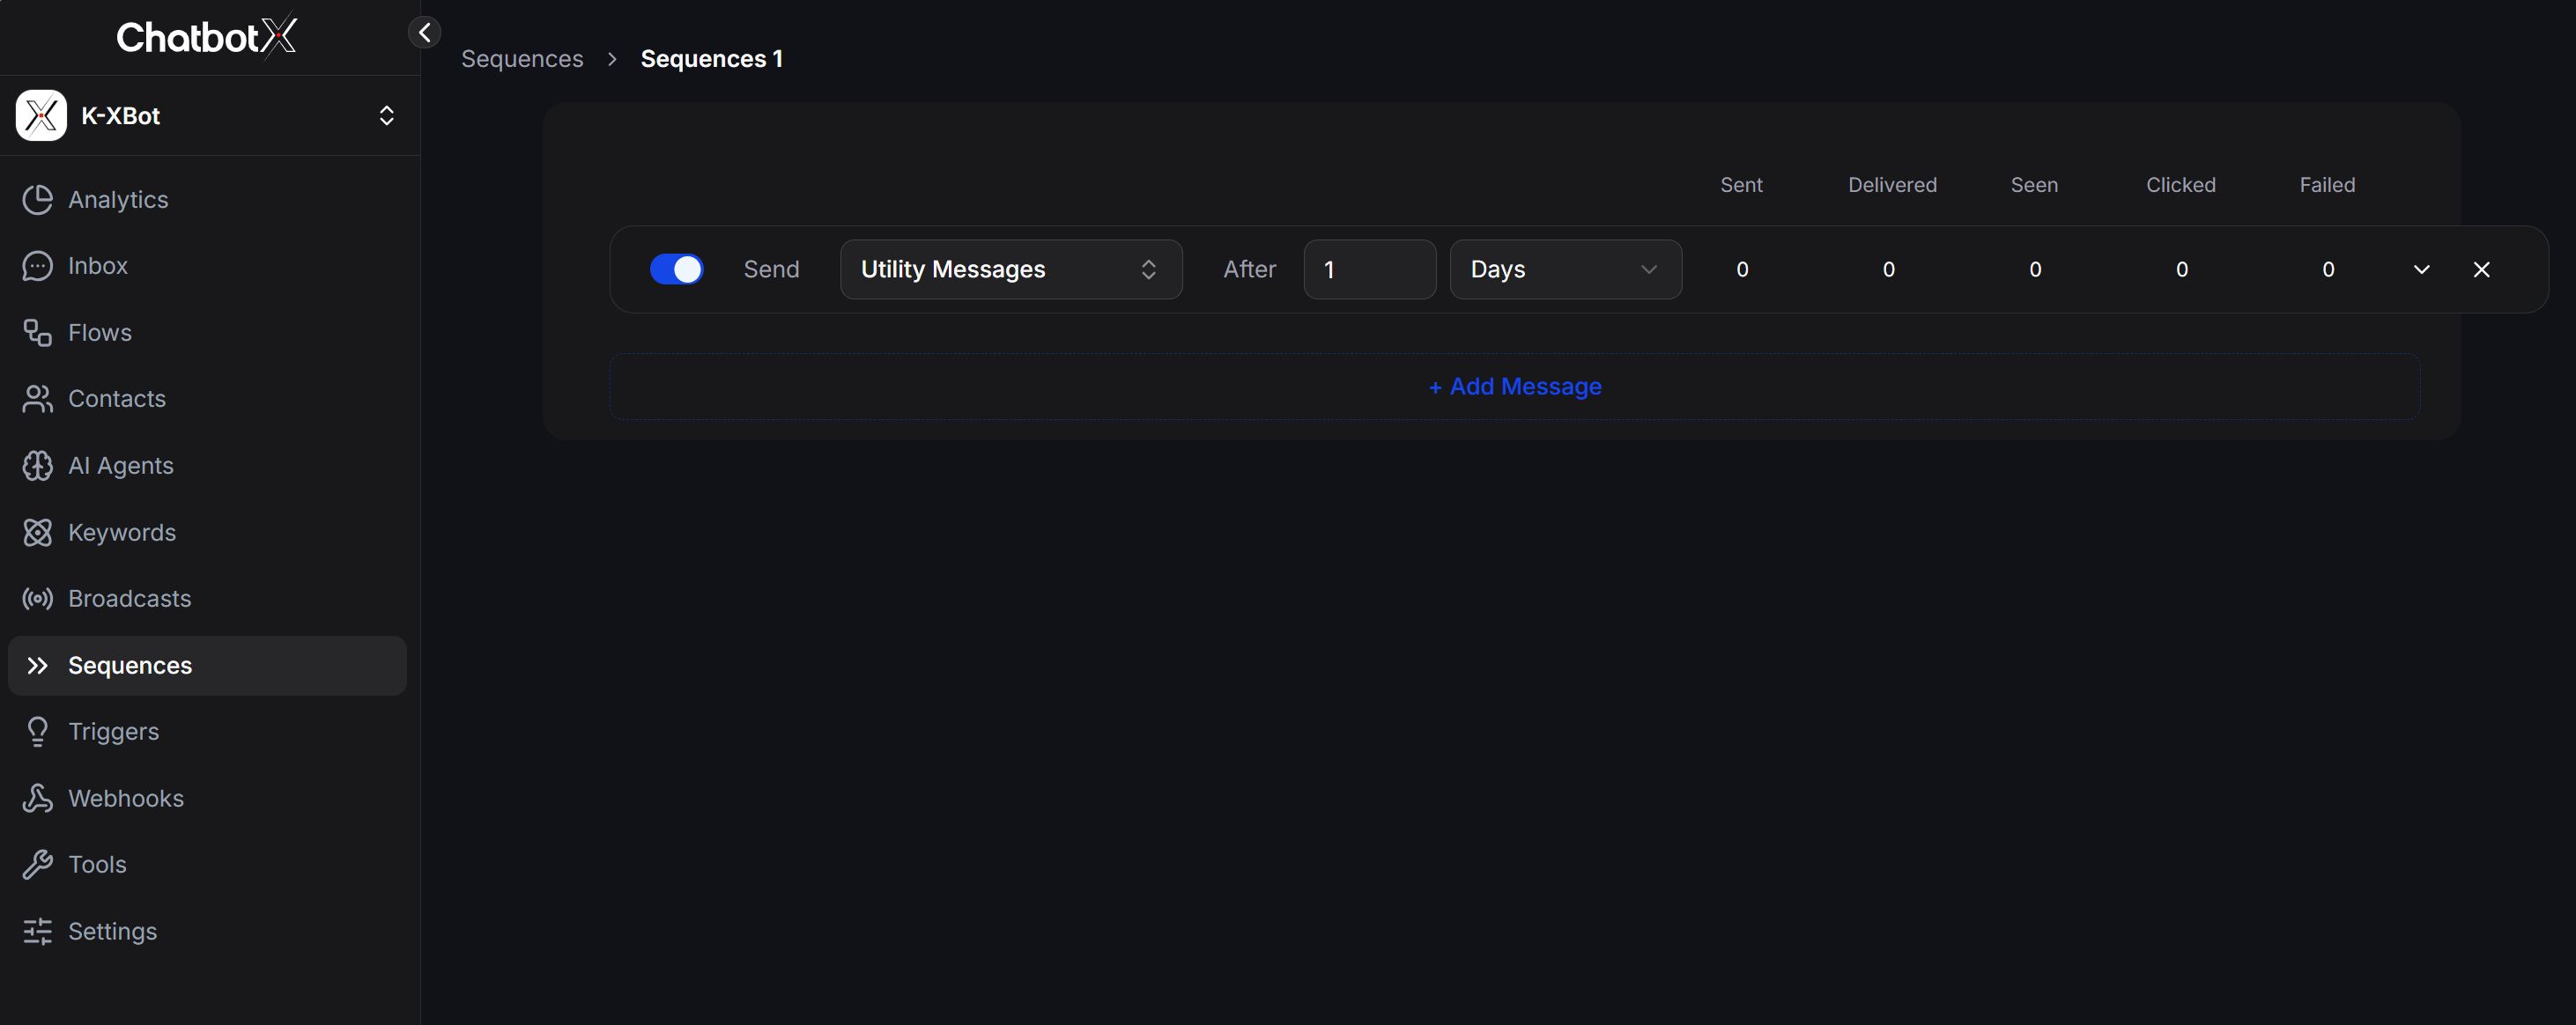Click the Failed column header

pyautogui.click(x=2327, y=185)
